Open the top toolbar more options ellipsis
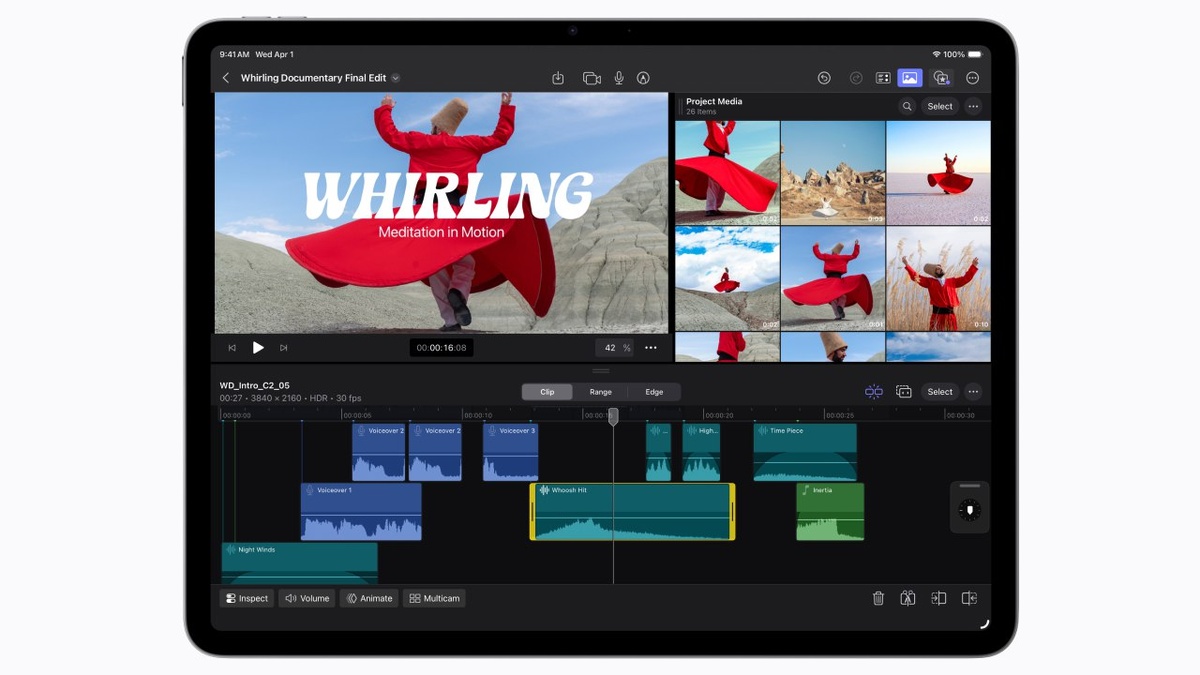Image resolution: width=1200 pixels, height=675 pixels. click(972, 78)
